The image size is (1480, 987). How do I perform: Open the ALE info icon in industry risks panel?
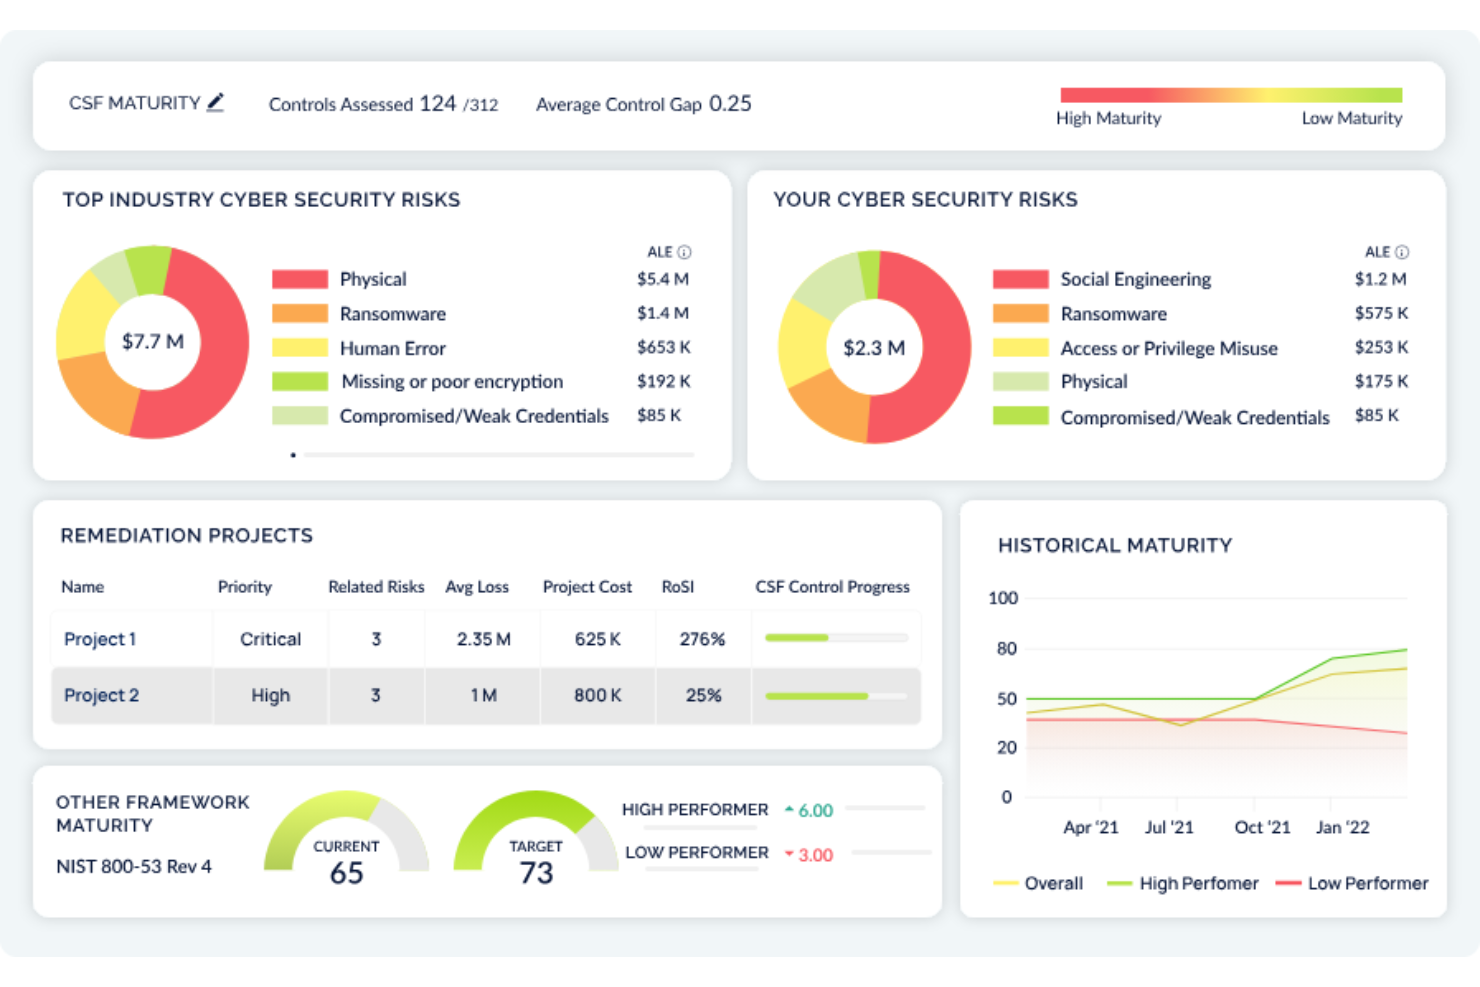(x=685, y=252)
